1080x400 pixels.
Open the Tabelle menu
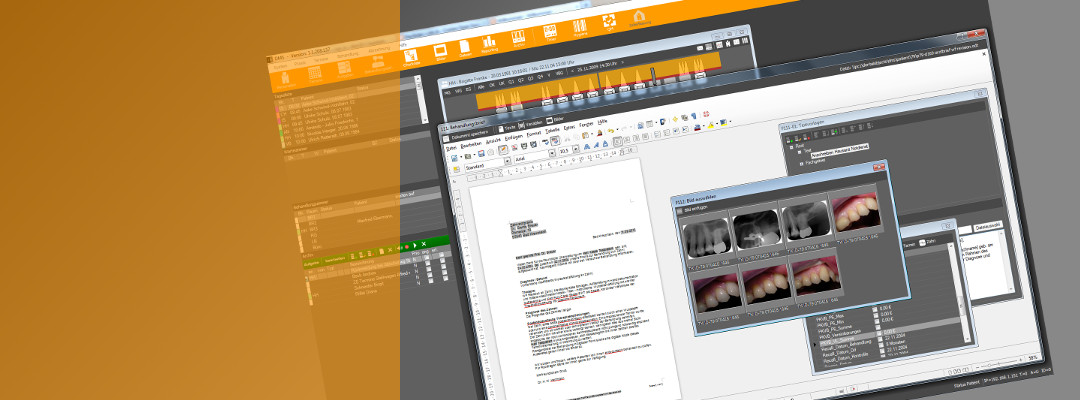tap(552, 131)
